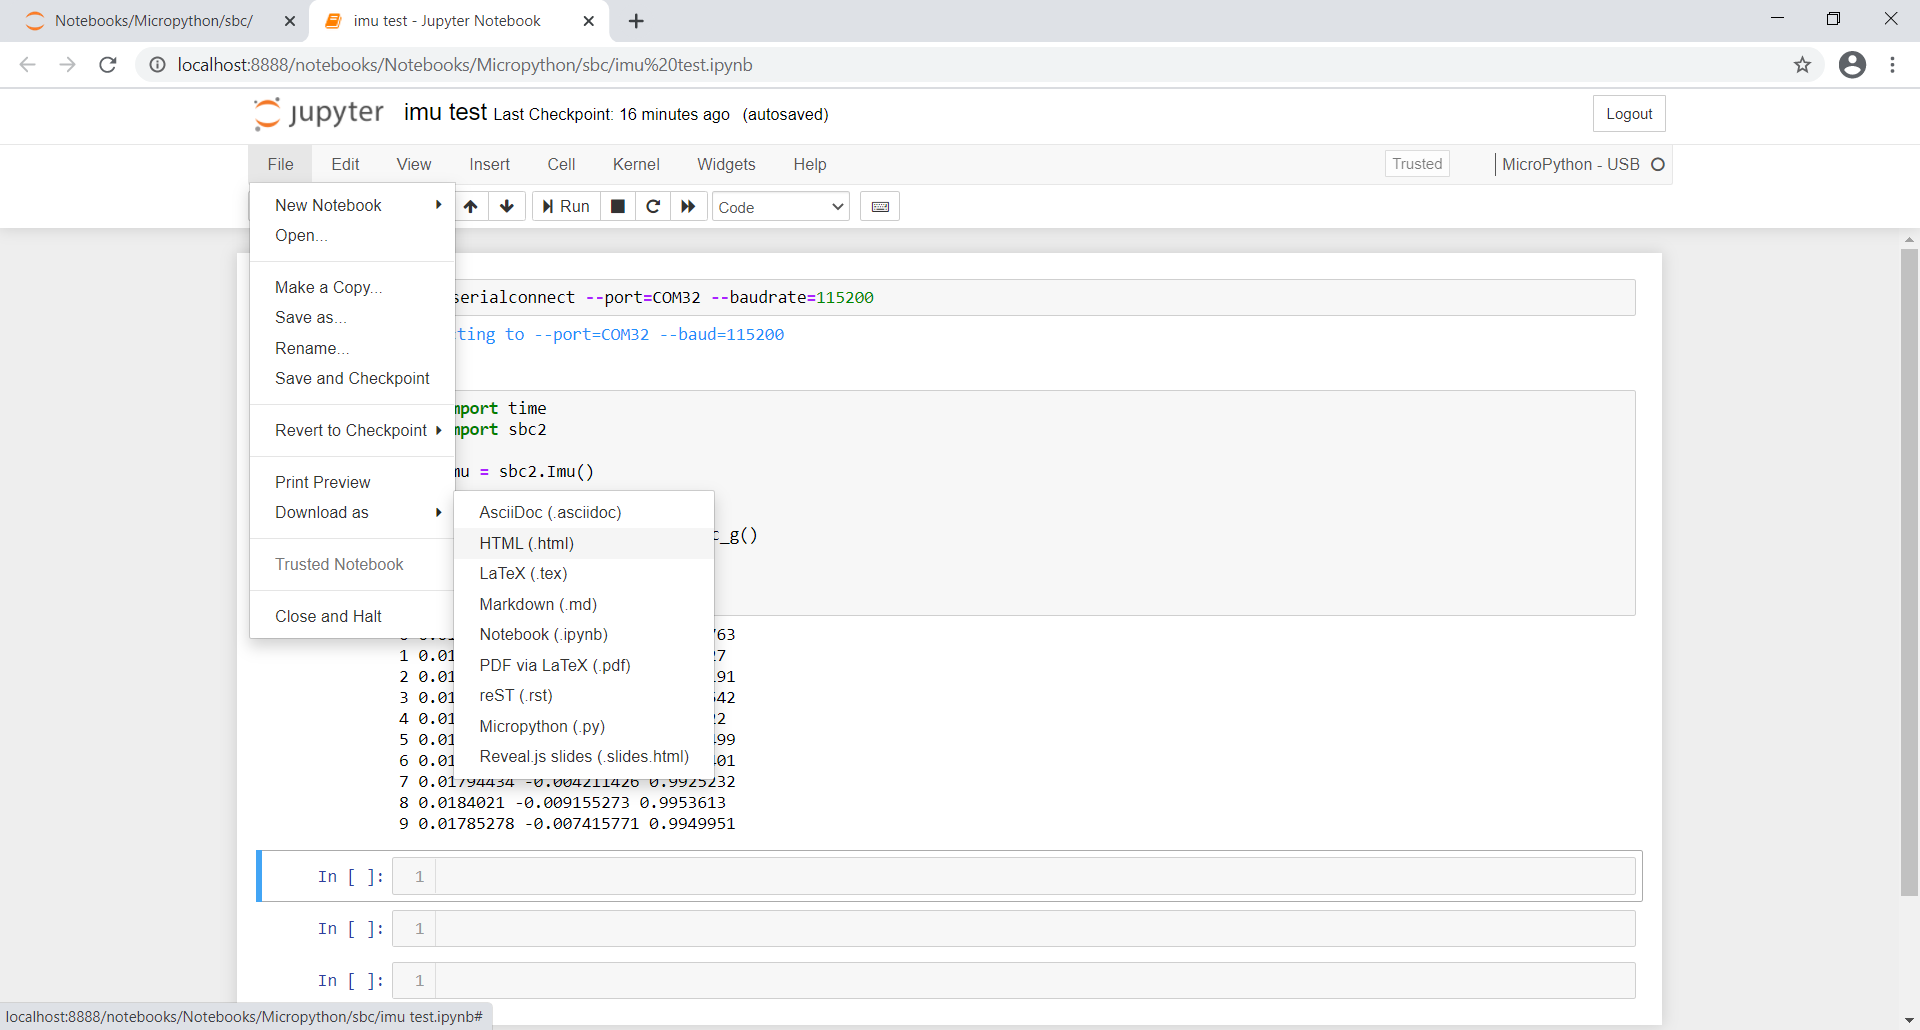Expand Revert to Checkpoint submenu

[x=352, y=430]
